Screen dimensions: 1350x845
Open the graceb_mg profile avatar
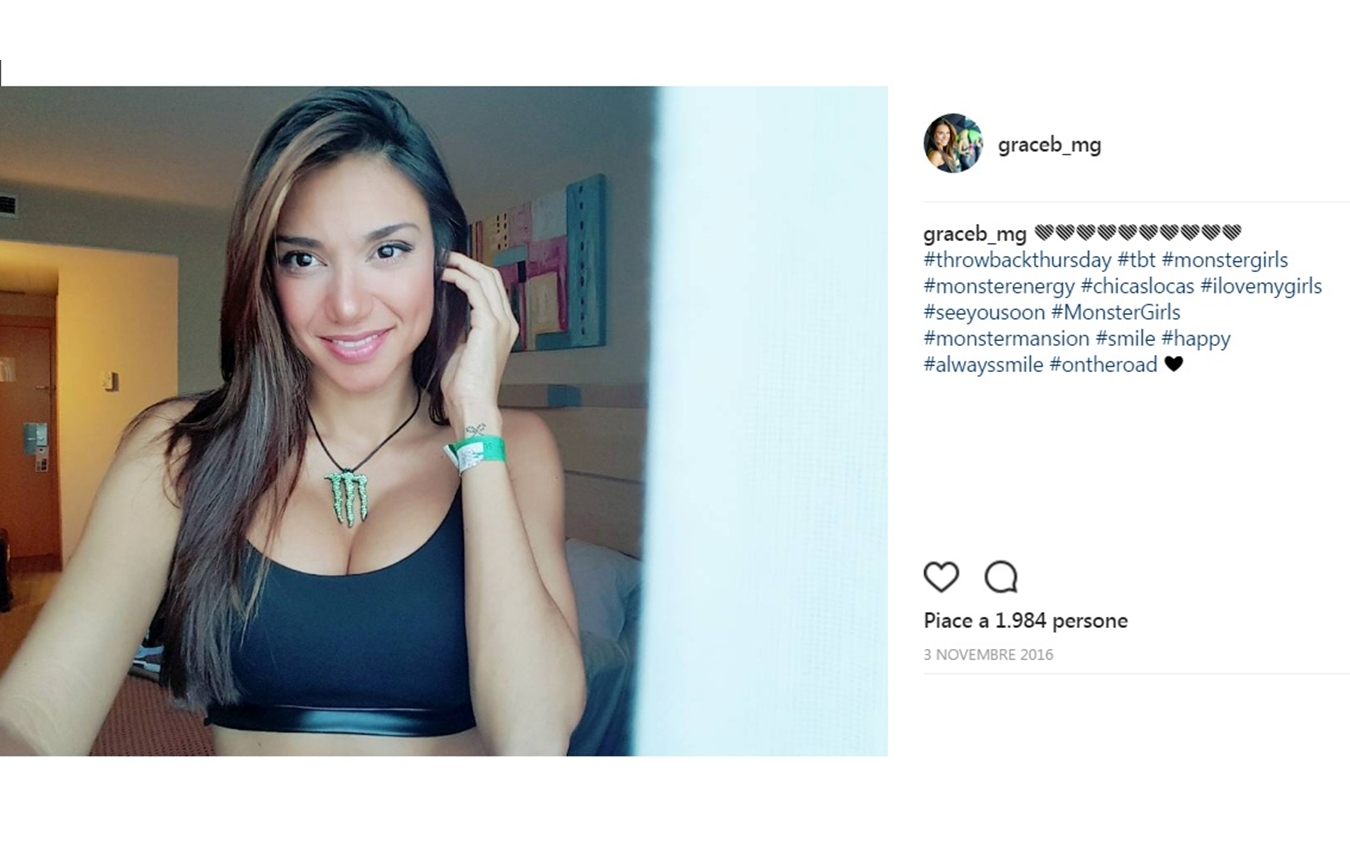pos(953,143)
